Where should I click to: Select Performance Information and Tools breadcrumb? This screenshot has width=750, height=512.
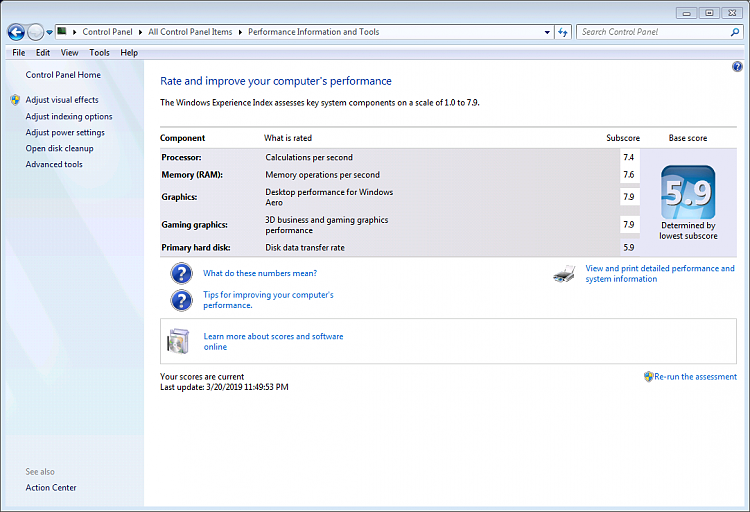point(313,32)
